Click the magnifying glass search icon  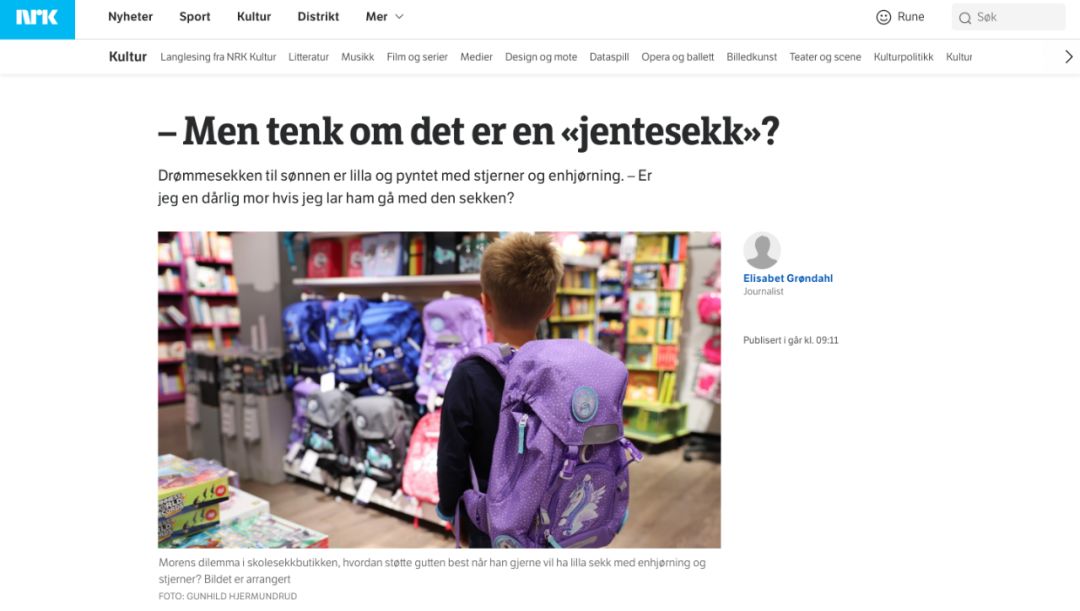click(965, 18)
